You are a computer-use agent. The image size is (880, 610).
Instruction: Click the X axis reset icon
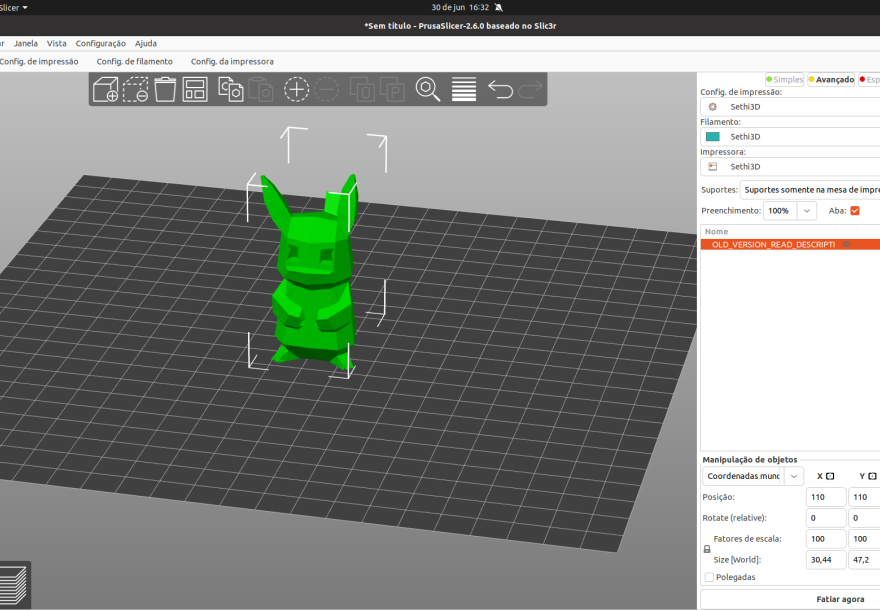click(830, 476)
